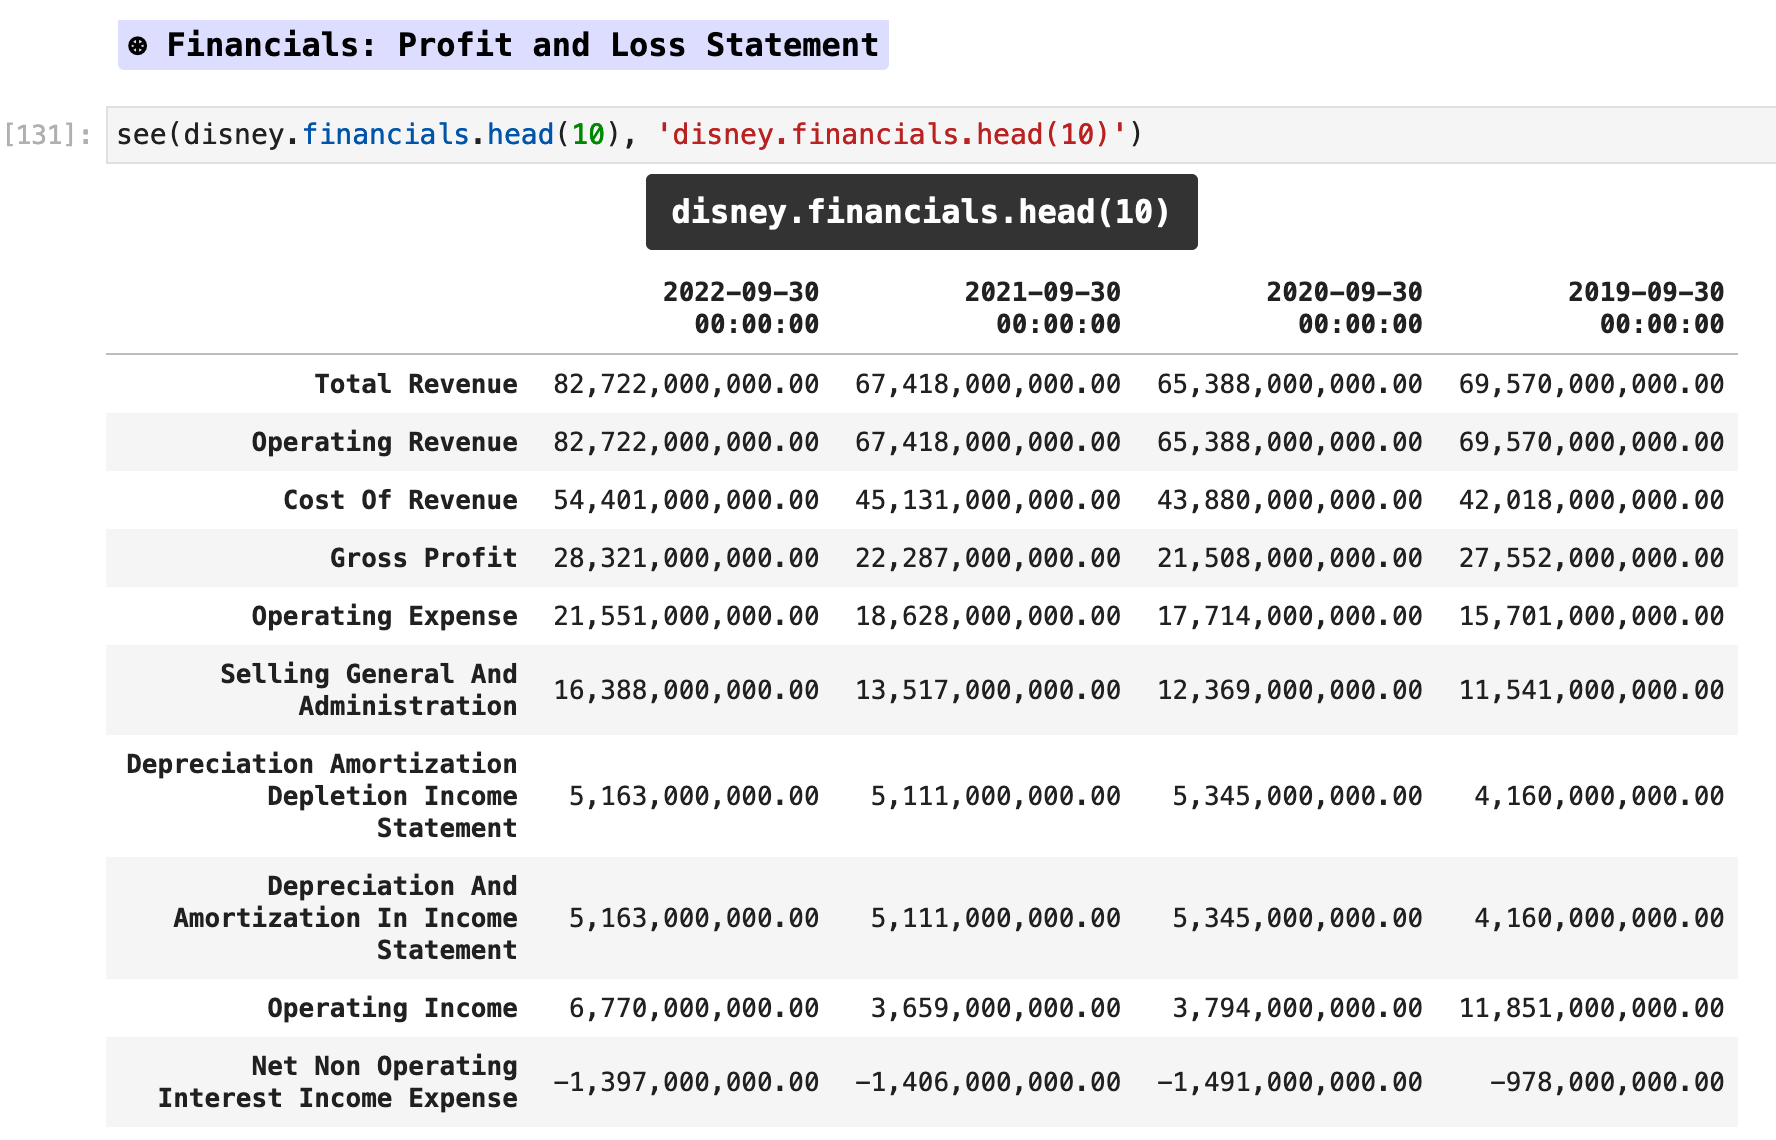Click the interest expense value -1,406,000,000.00
The width and height of the screenshot is (1776, 1140).
988,1082
